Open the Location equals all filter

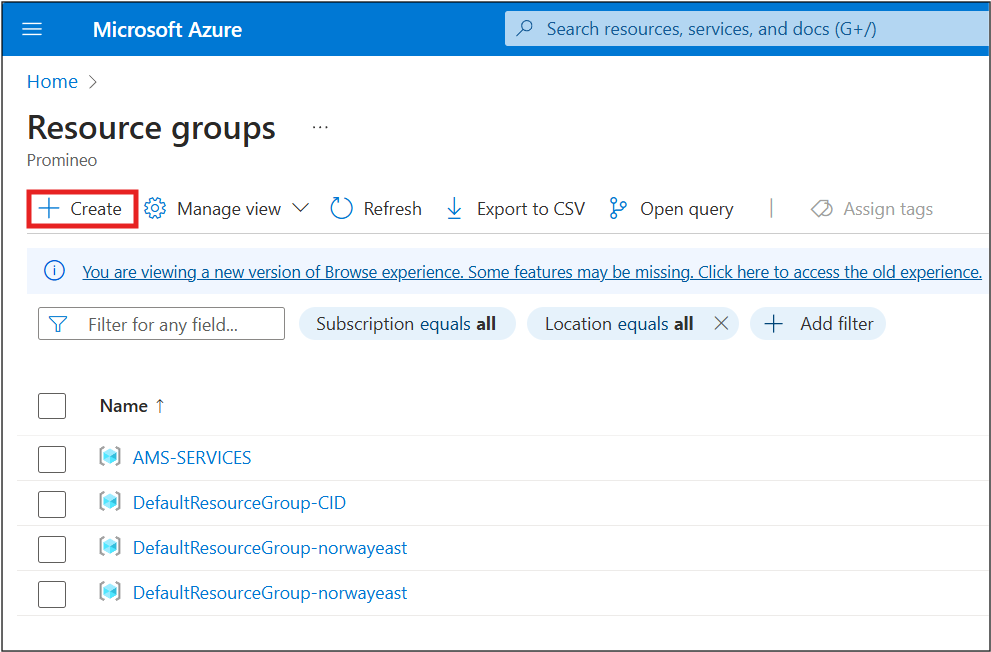[619, 323]
